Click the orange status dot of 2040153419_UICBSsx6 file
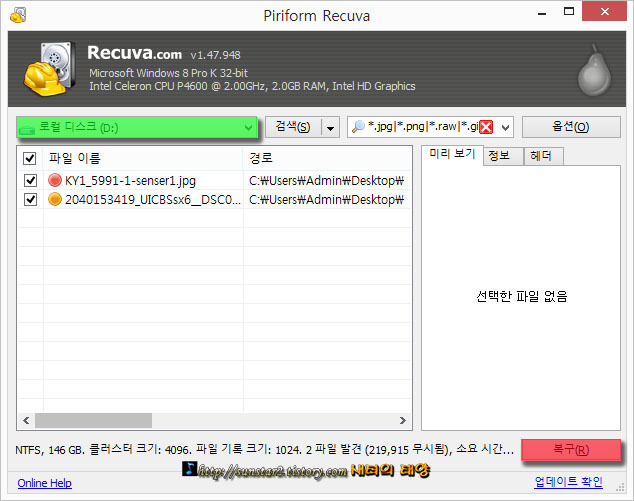The height and width of the screenshot is (501, 634). tap(55, 199)
